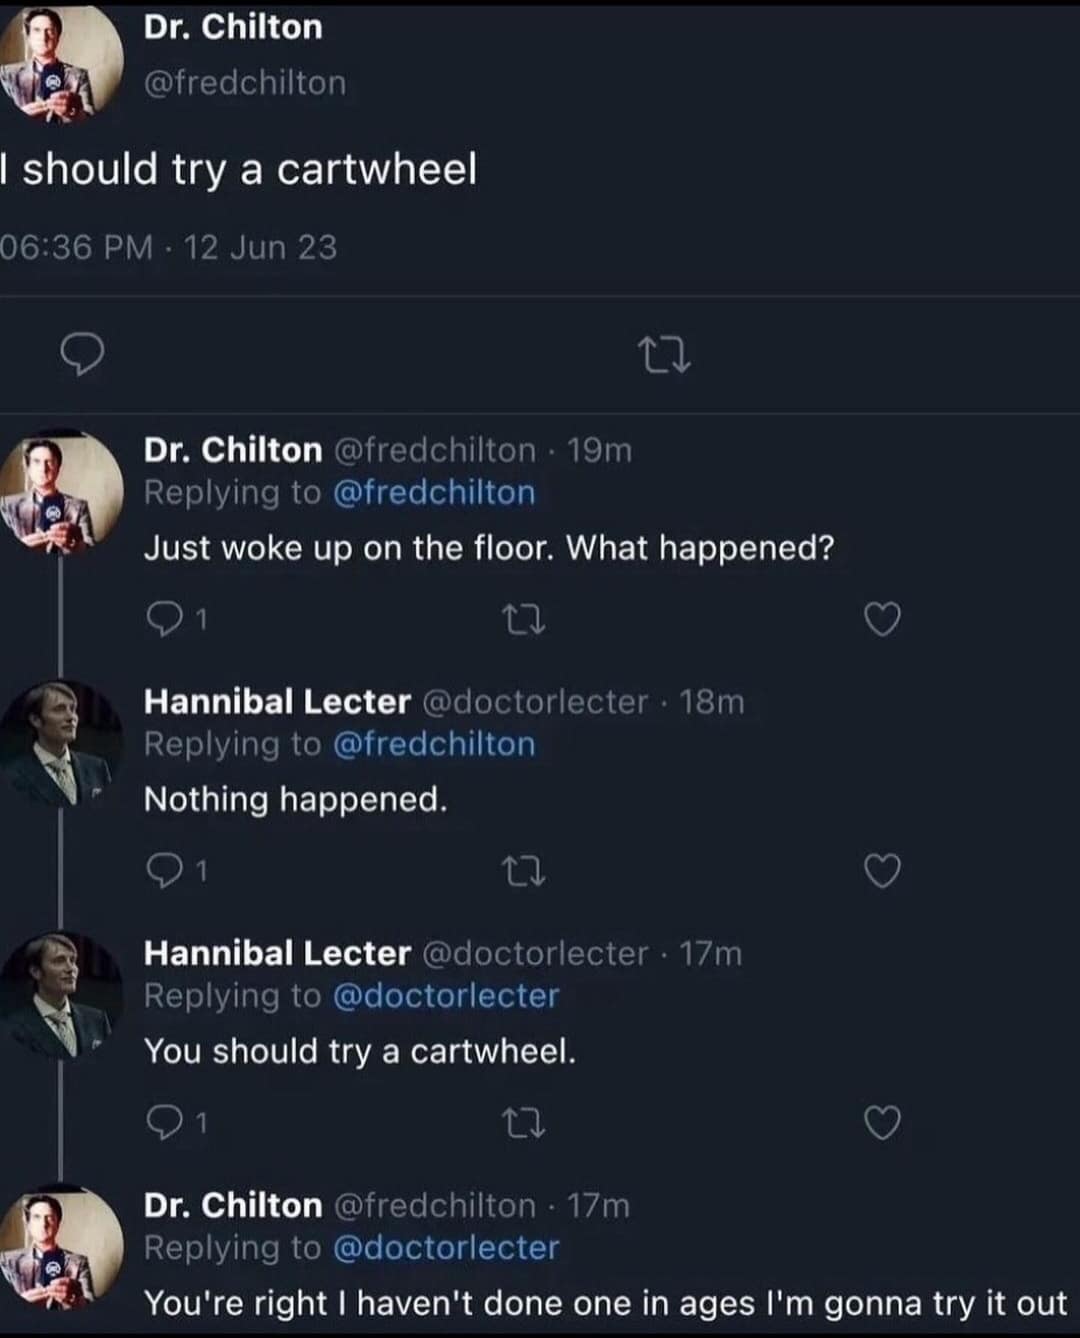The height and width of the screenshot is (1338, 1080).
Task: Open Hannibal Lecter's avatar on "Nothing happened." reply
Action: pos(60,742)
